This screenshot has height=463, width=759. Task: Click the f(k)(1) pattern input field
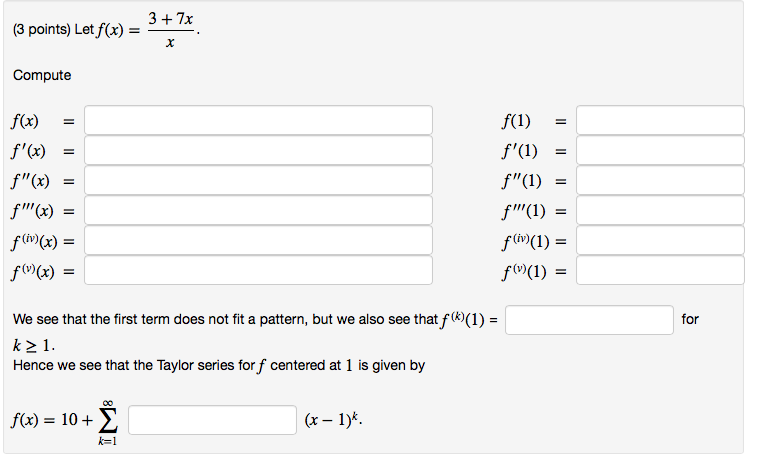(589, 320)
